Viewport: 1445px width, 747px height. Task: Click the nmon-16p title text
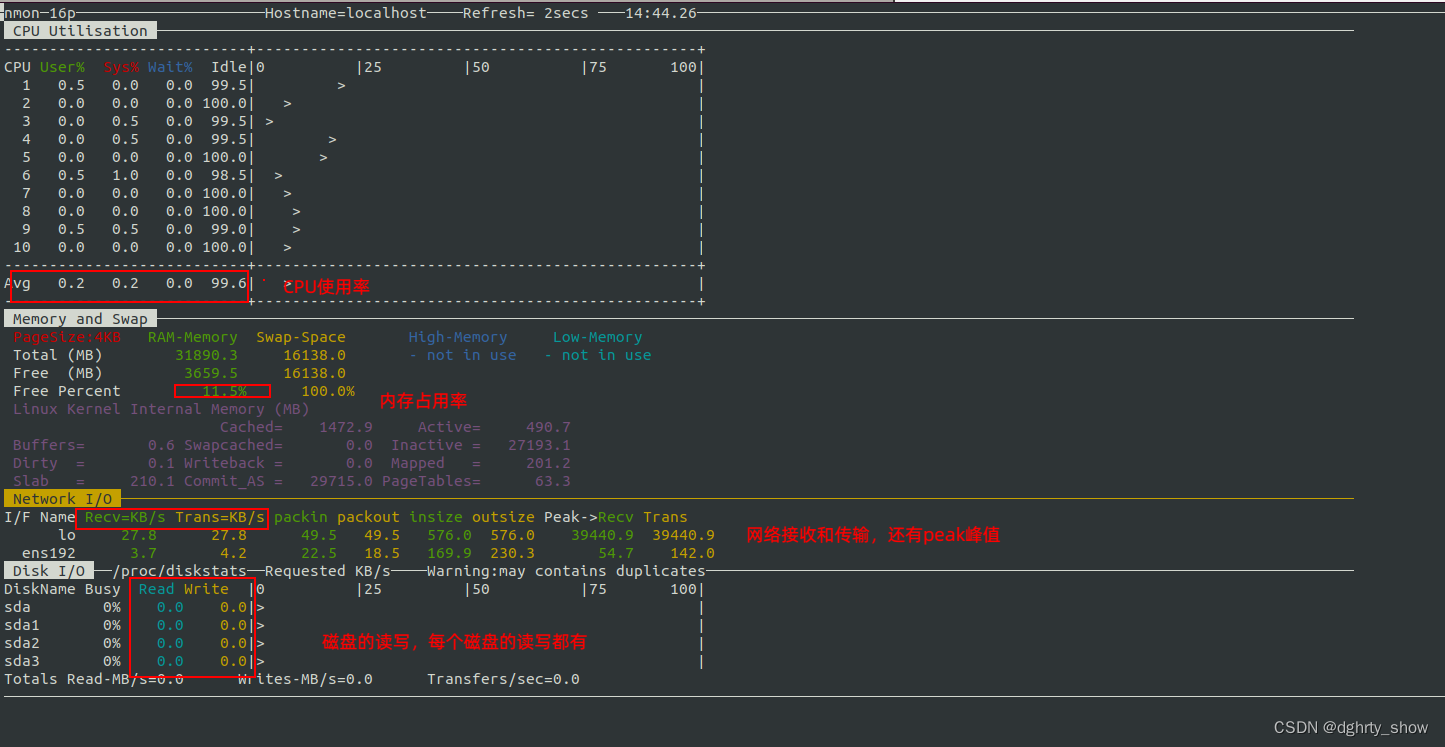click(x=38, y=13)
